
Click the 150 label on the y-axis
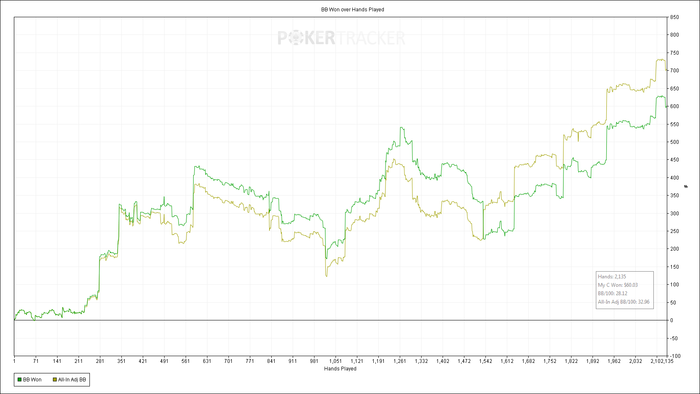click(674, 267)
